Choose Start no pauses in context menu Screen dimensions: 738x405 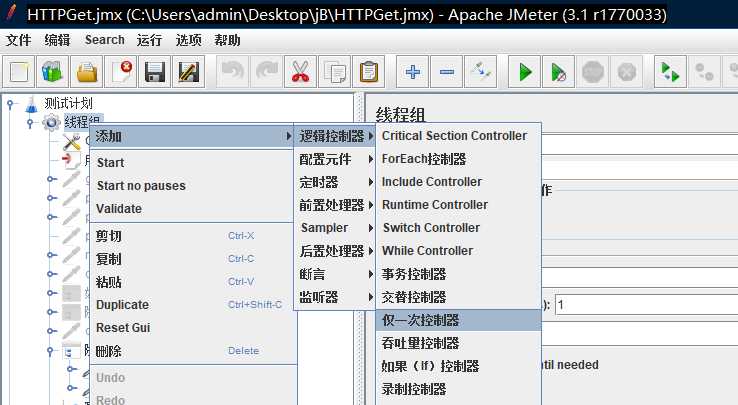pos(192,186)
